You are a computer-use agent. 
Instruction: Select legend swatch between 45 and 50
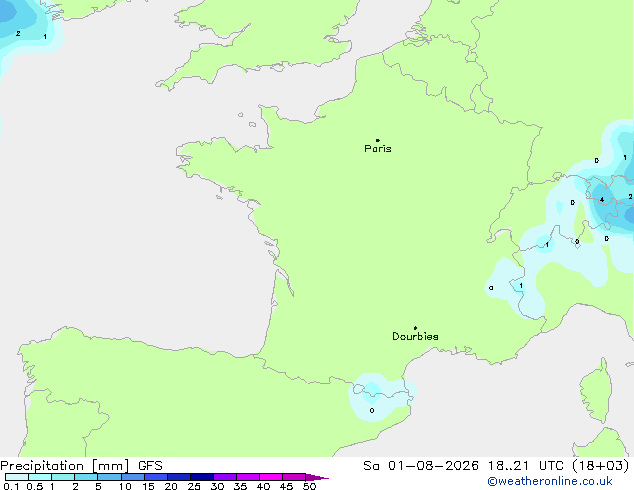(x=294, y=477)
